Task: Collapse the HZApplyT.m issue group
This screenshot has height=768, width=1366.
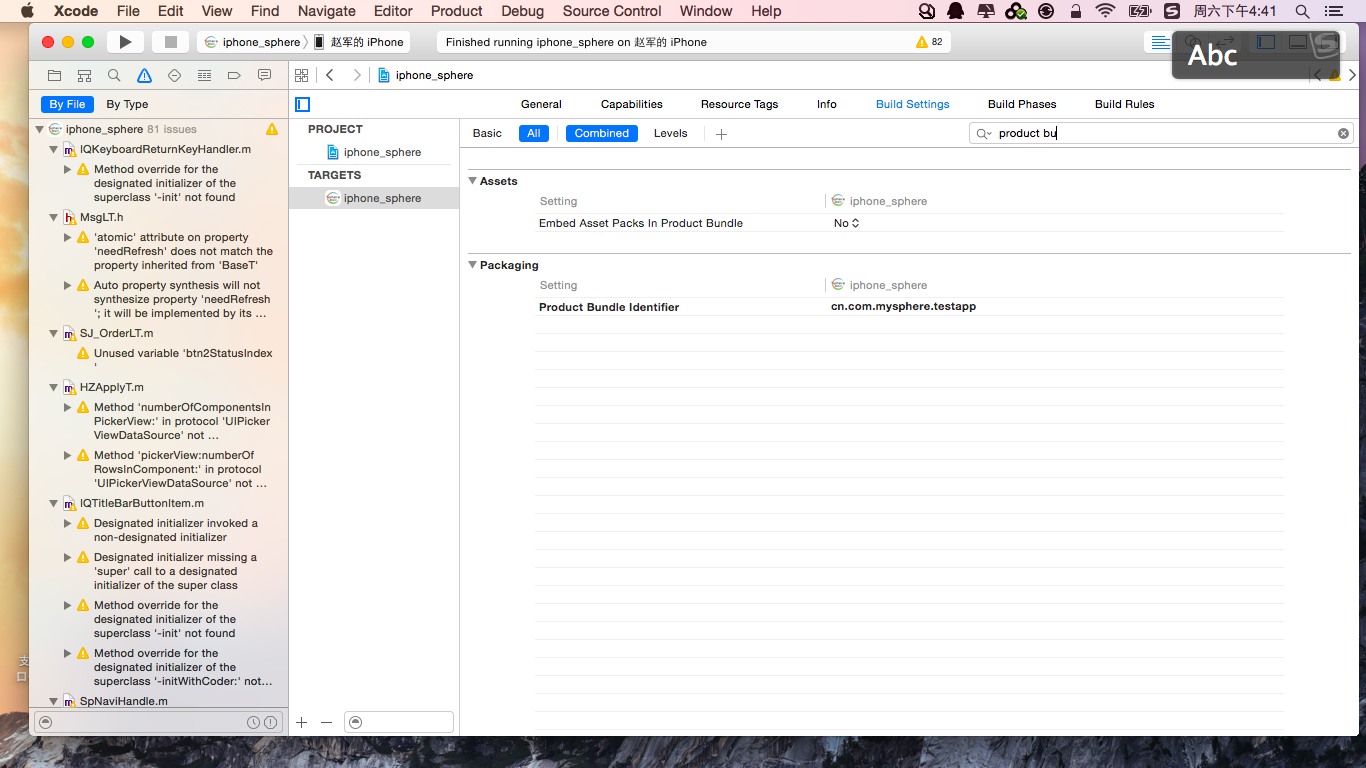Action: click(54, 387)
